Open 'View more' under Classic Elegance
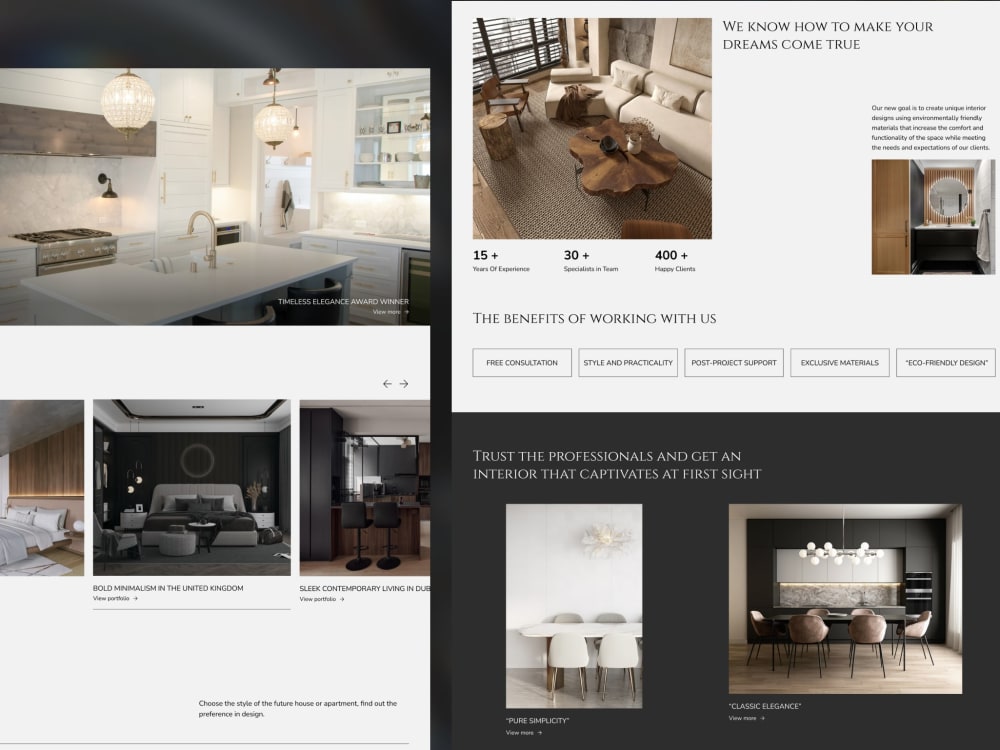Screen dimensions: 1000x750 point(747,718)
